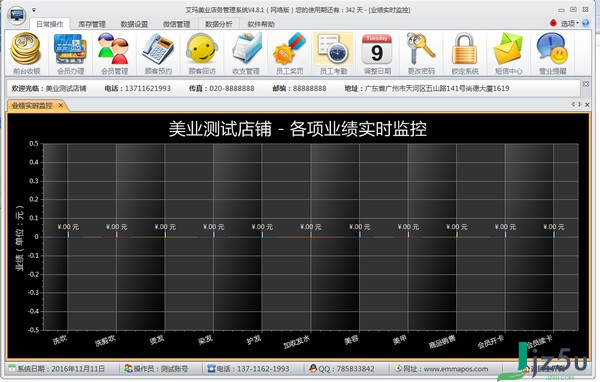Click the chart title 各项业绩实时监控

[358, 129]
